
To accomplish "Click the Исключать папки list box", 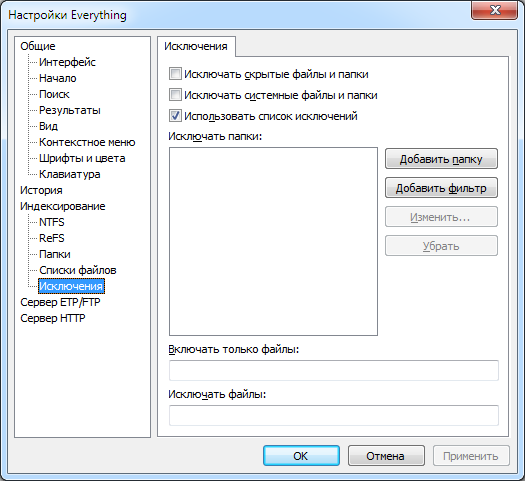I will tap(273, 241).
